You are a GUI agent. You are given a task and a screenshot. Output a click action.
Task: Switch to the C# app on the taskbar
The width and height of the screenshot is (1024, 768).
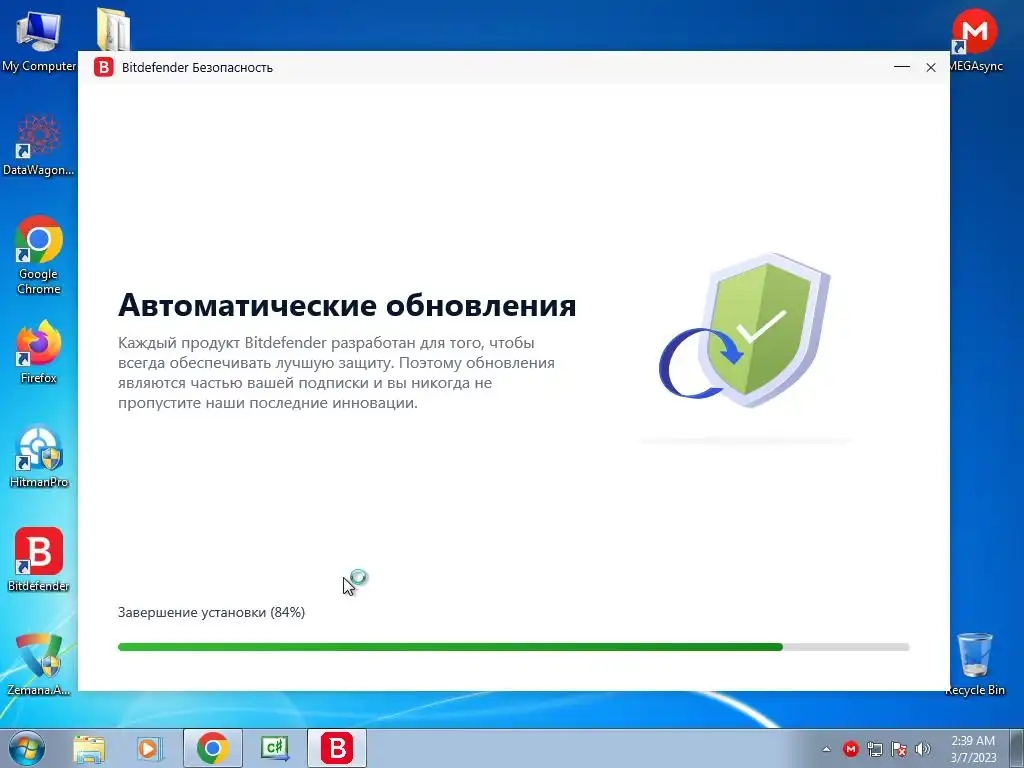click(x=274, y=748)
